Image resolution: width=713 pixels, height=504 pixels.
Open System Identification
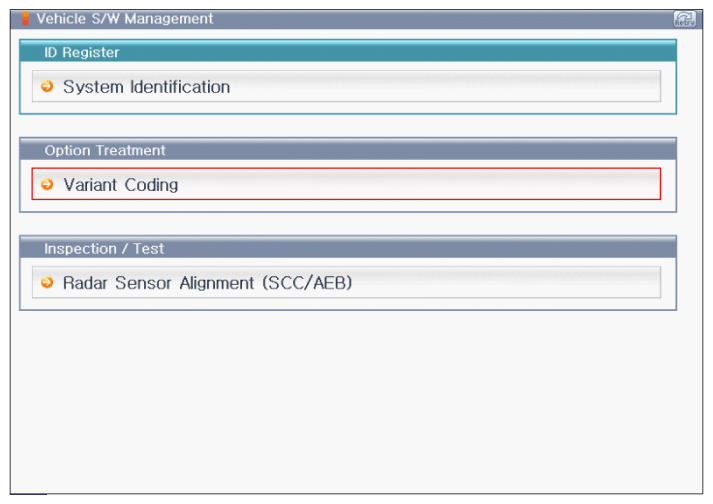click(x=146, y=87)
